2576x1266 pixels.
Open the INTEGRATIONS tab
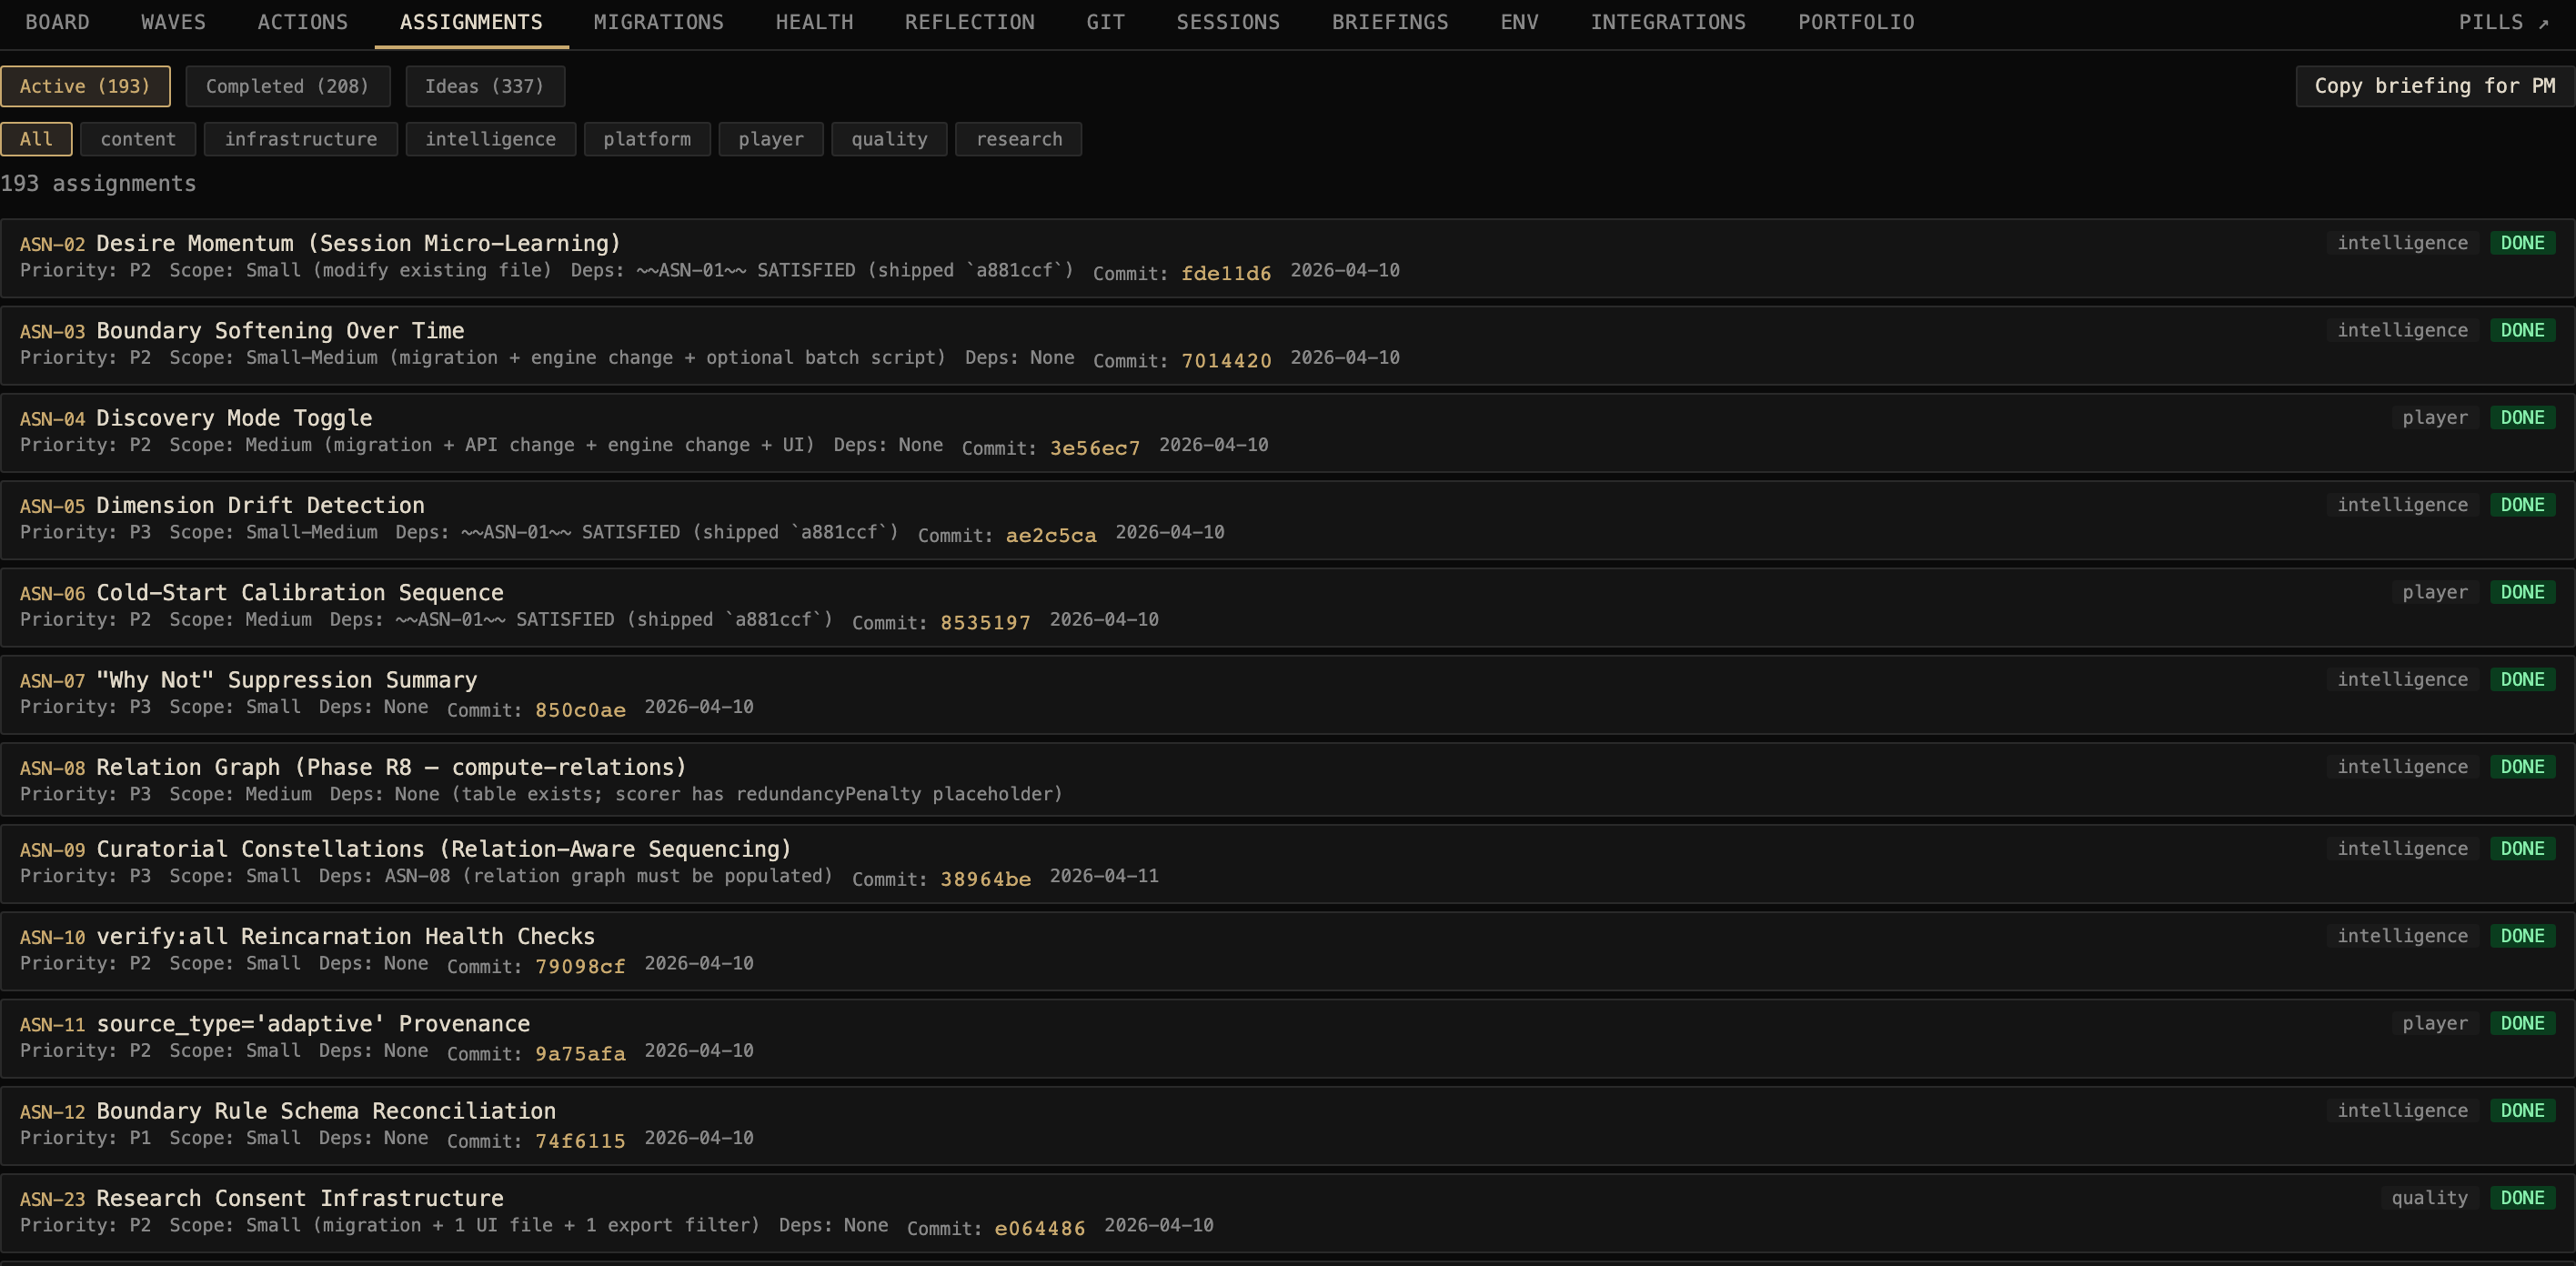[x=1667, y=22]
